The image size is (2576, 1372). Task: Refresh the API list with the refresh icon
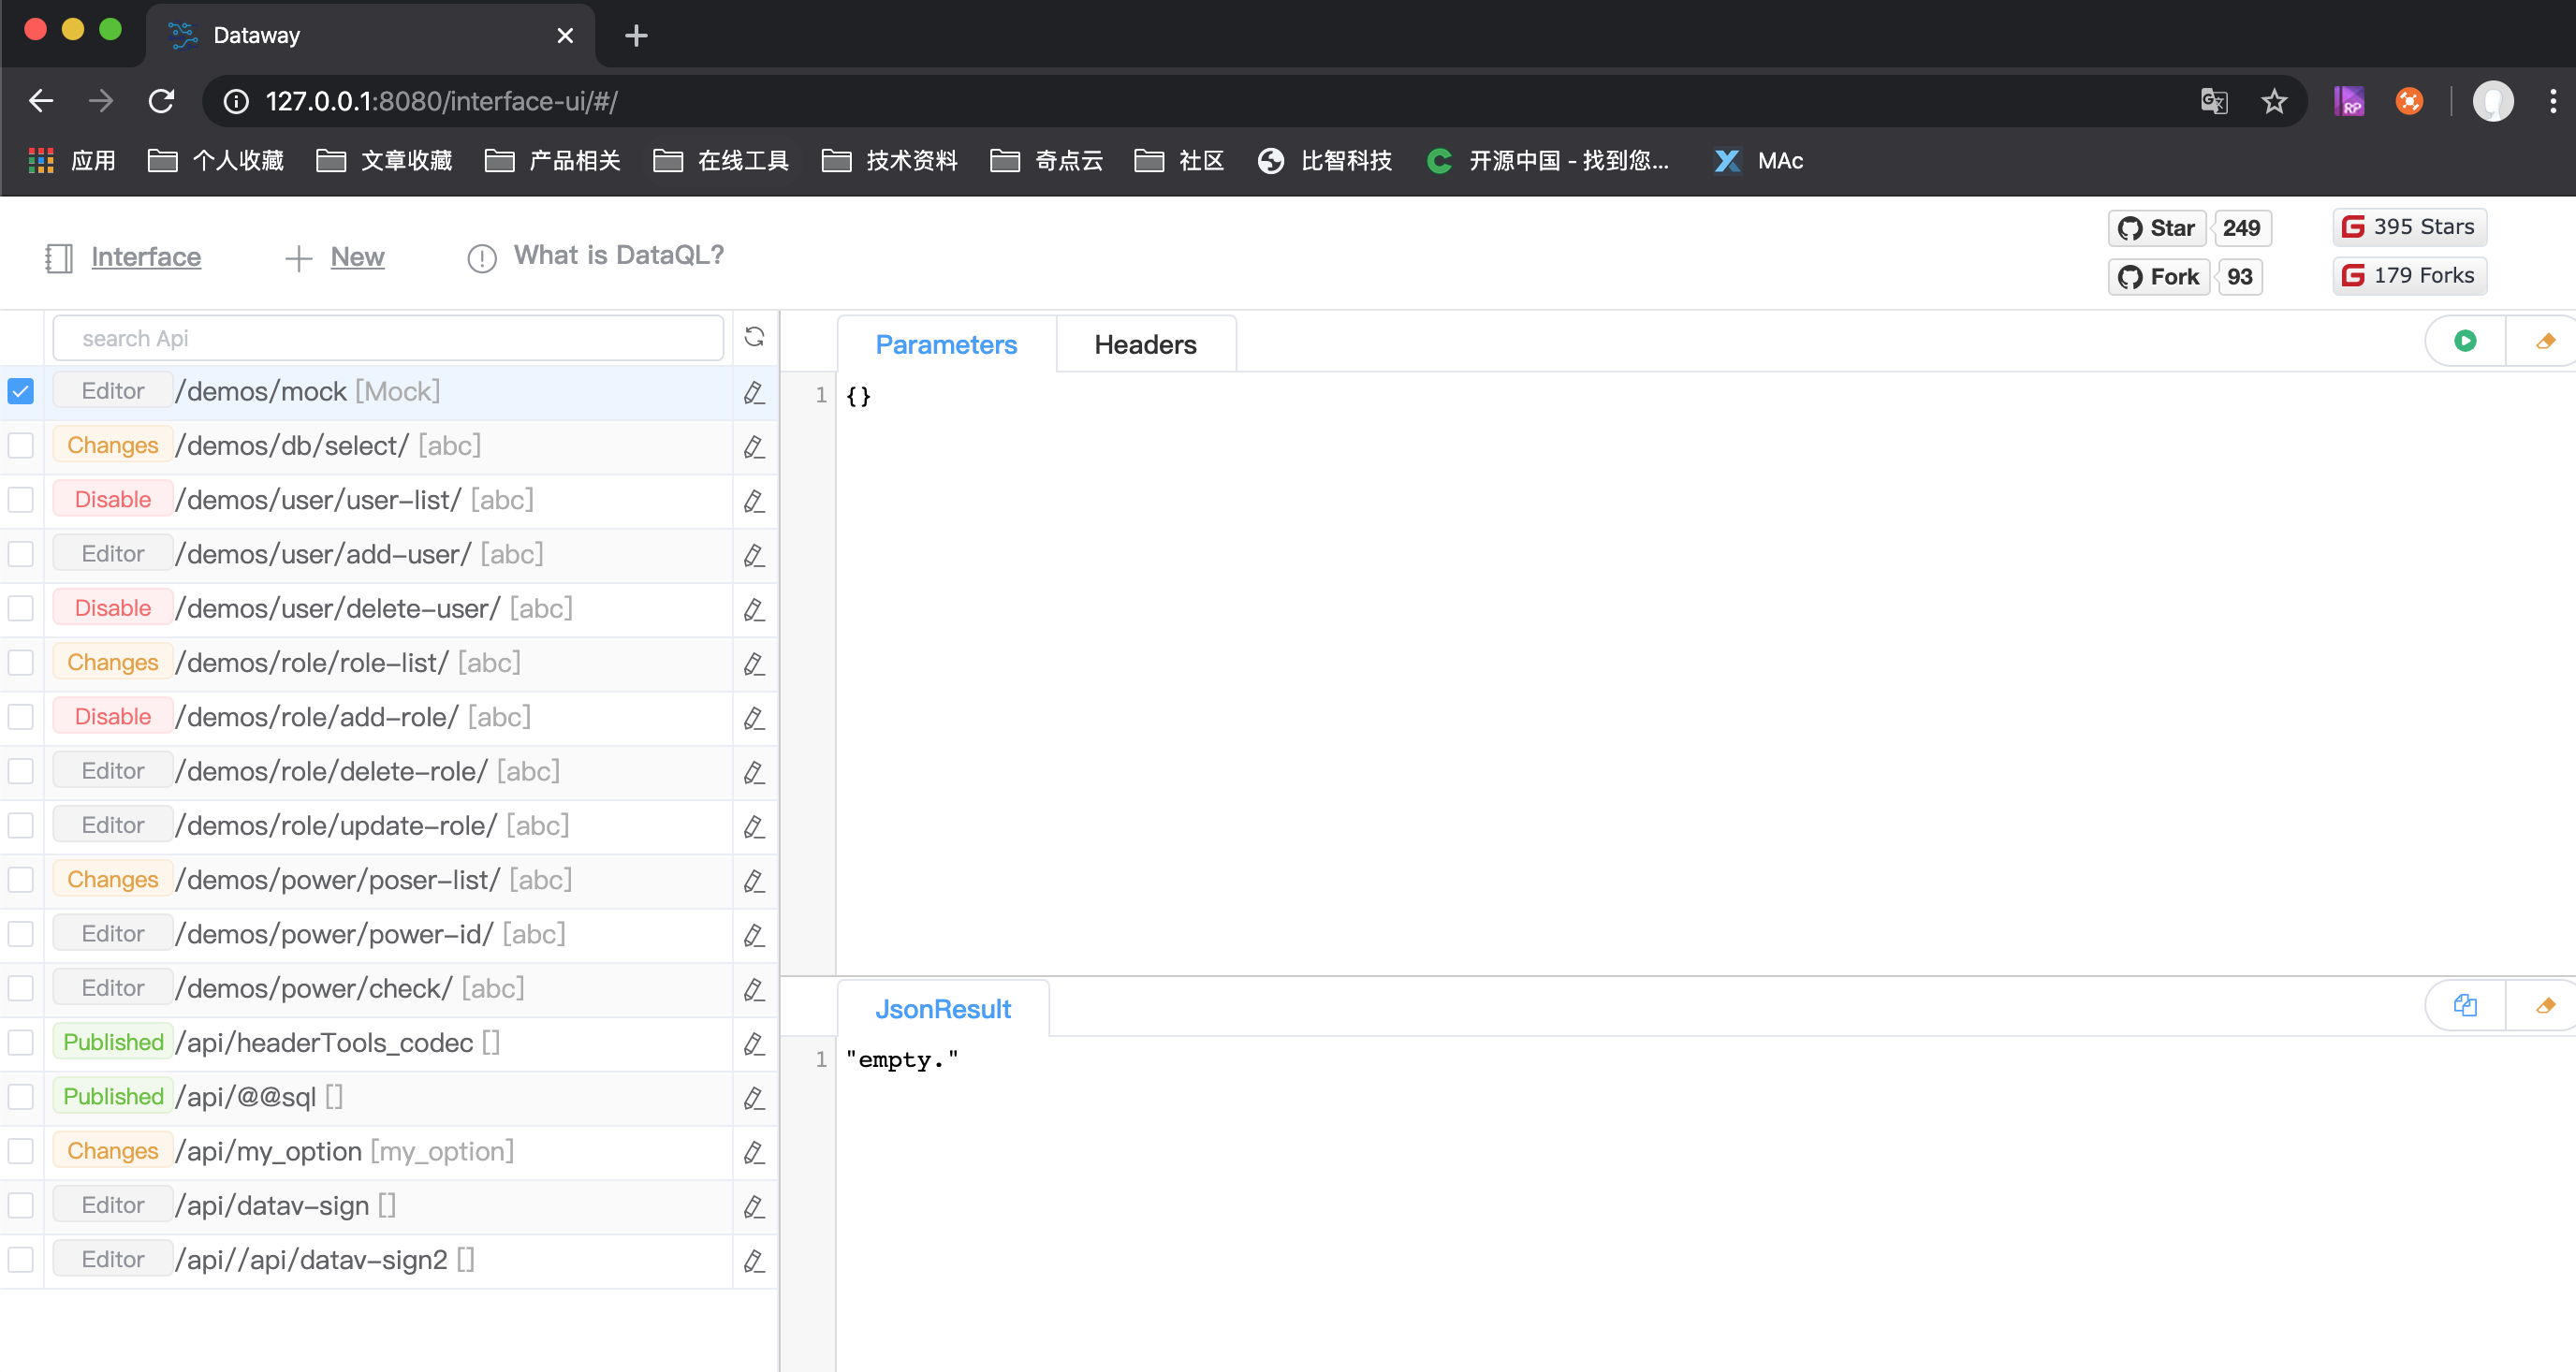pos(755,338)
